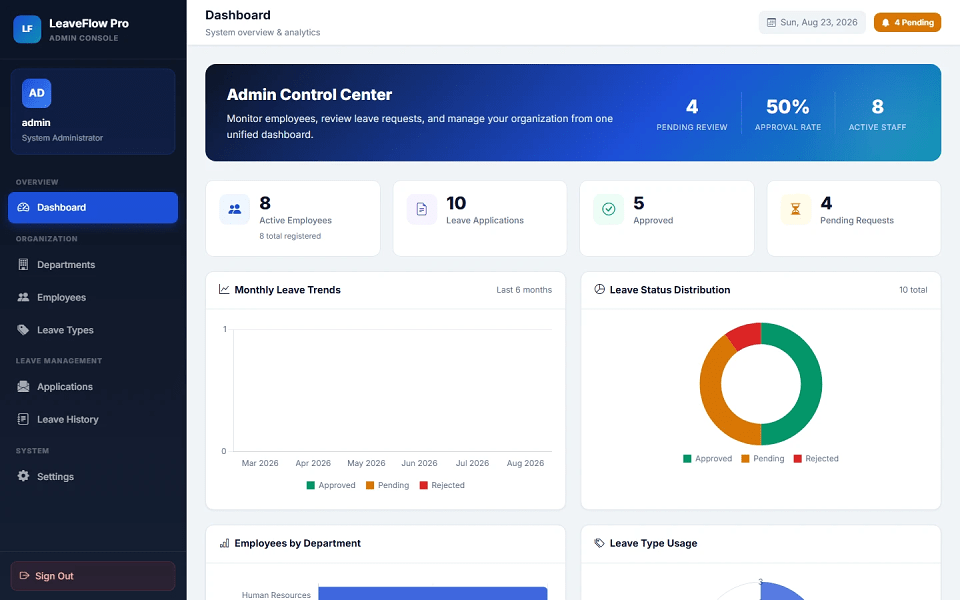Click the Leave History journal icon

[23, 419]
